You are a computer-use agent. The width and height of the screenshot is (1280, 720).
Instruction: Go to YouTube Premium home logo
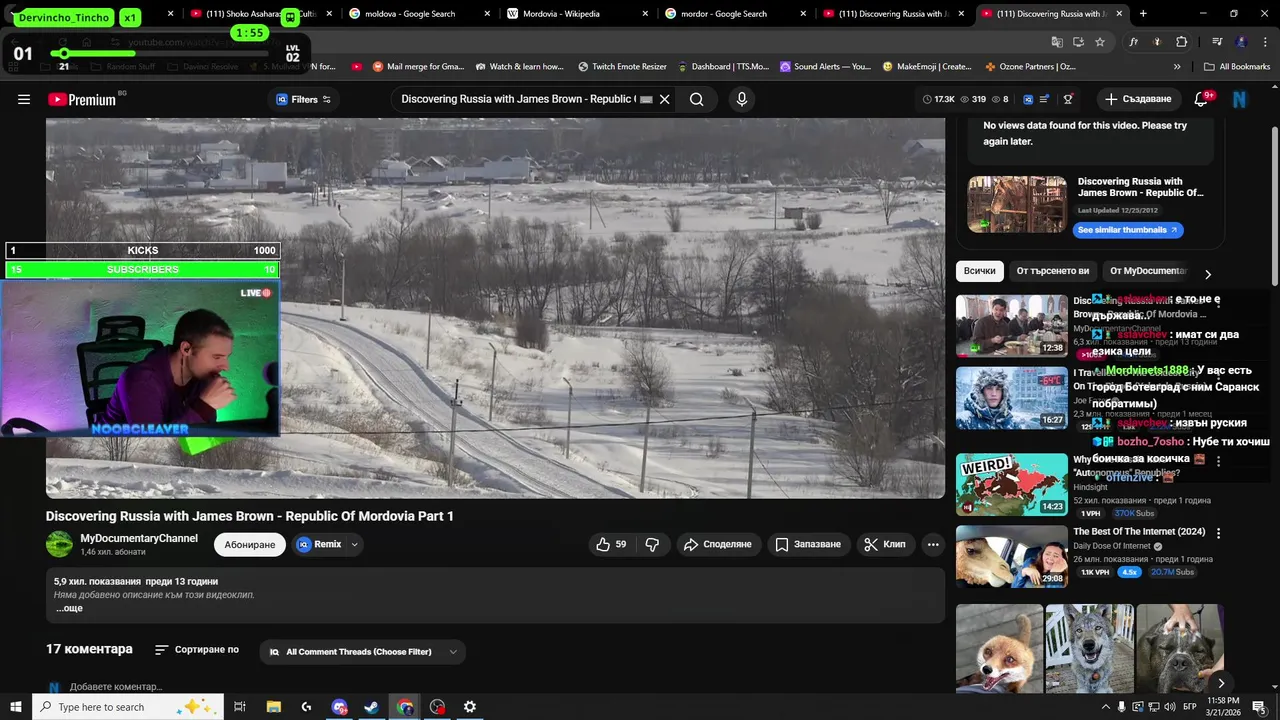[82, 99]
